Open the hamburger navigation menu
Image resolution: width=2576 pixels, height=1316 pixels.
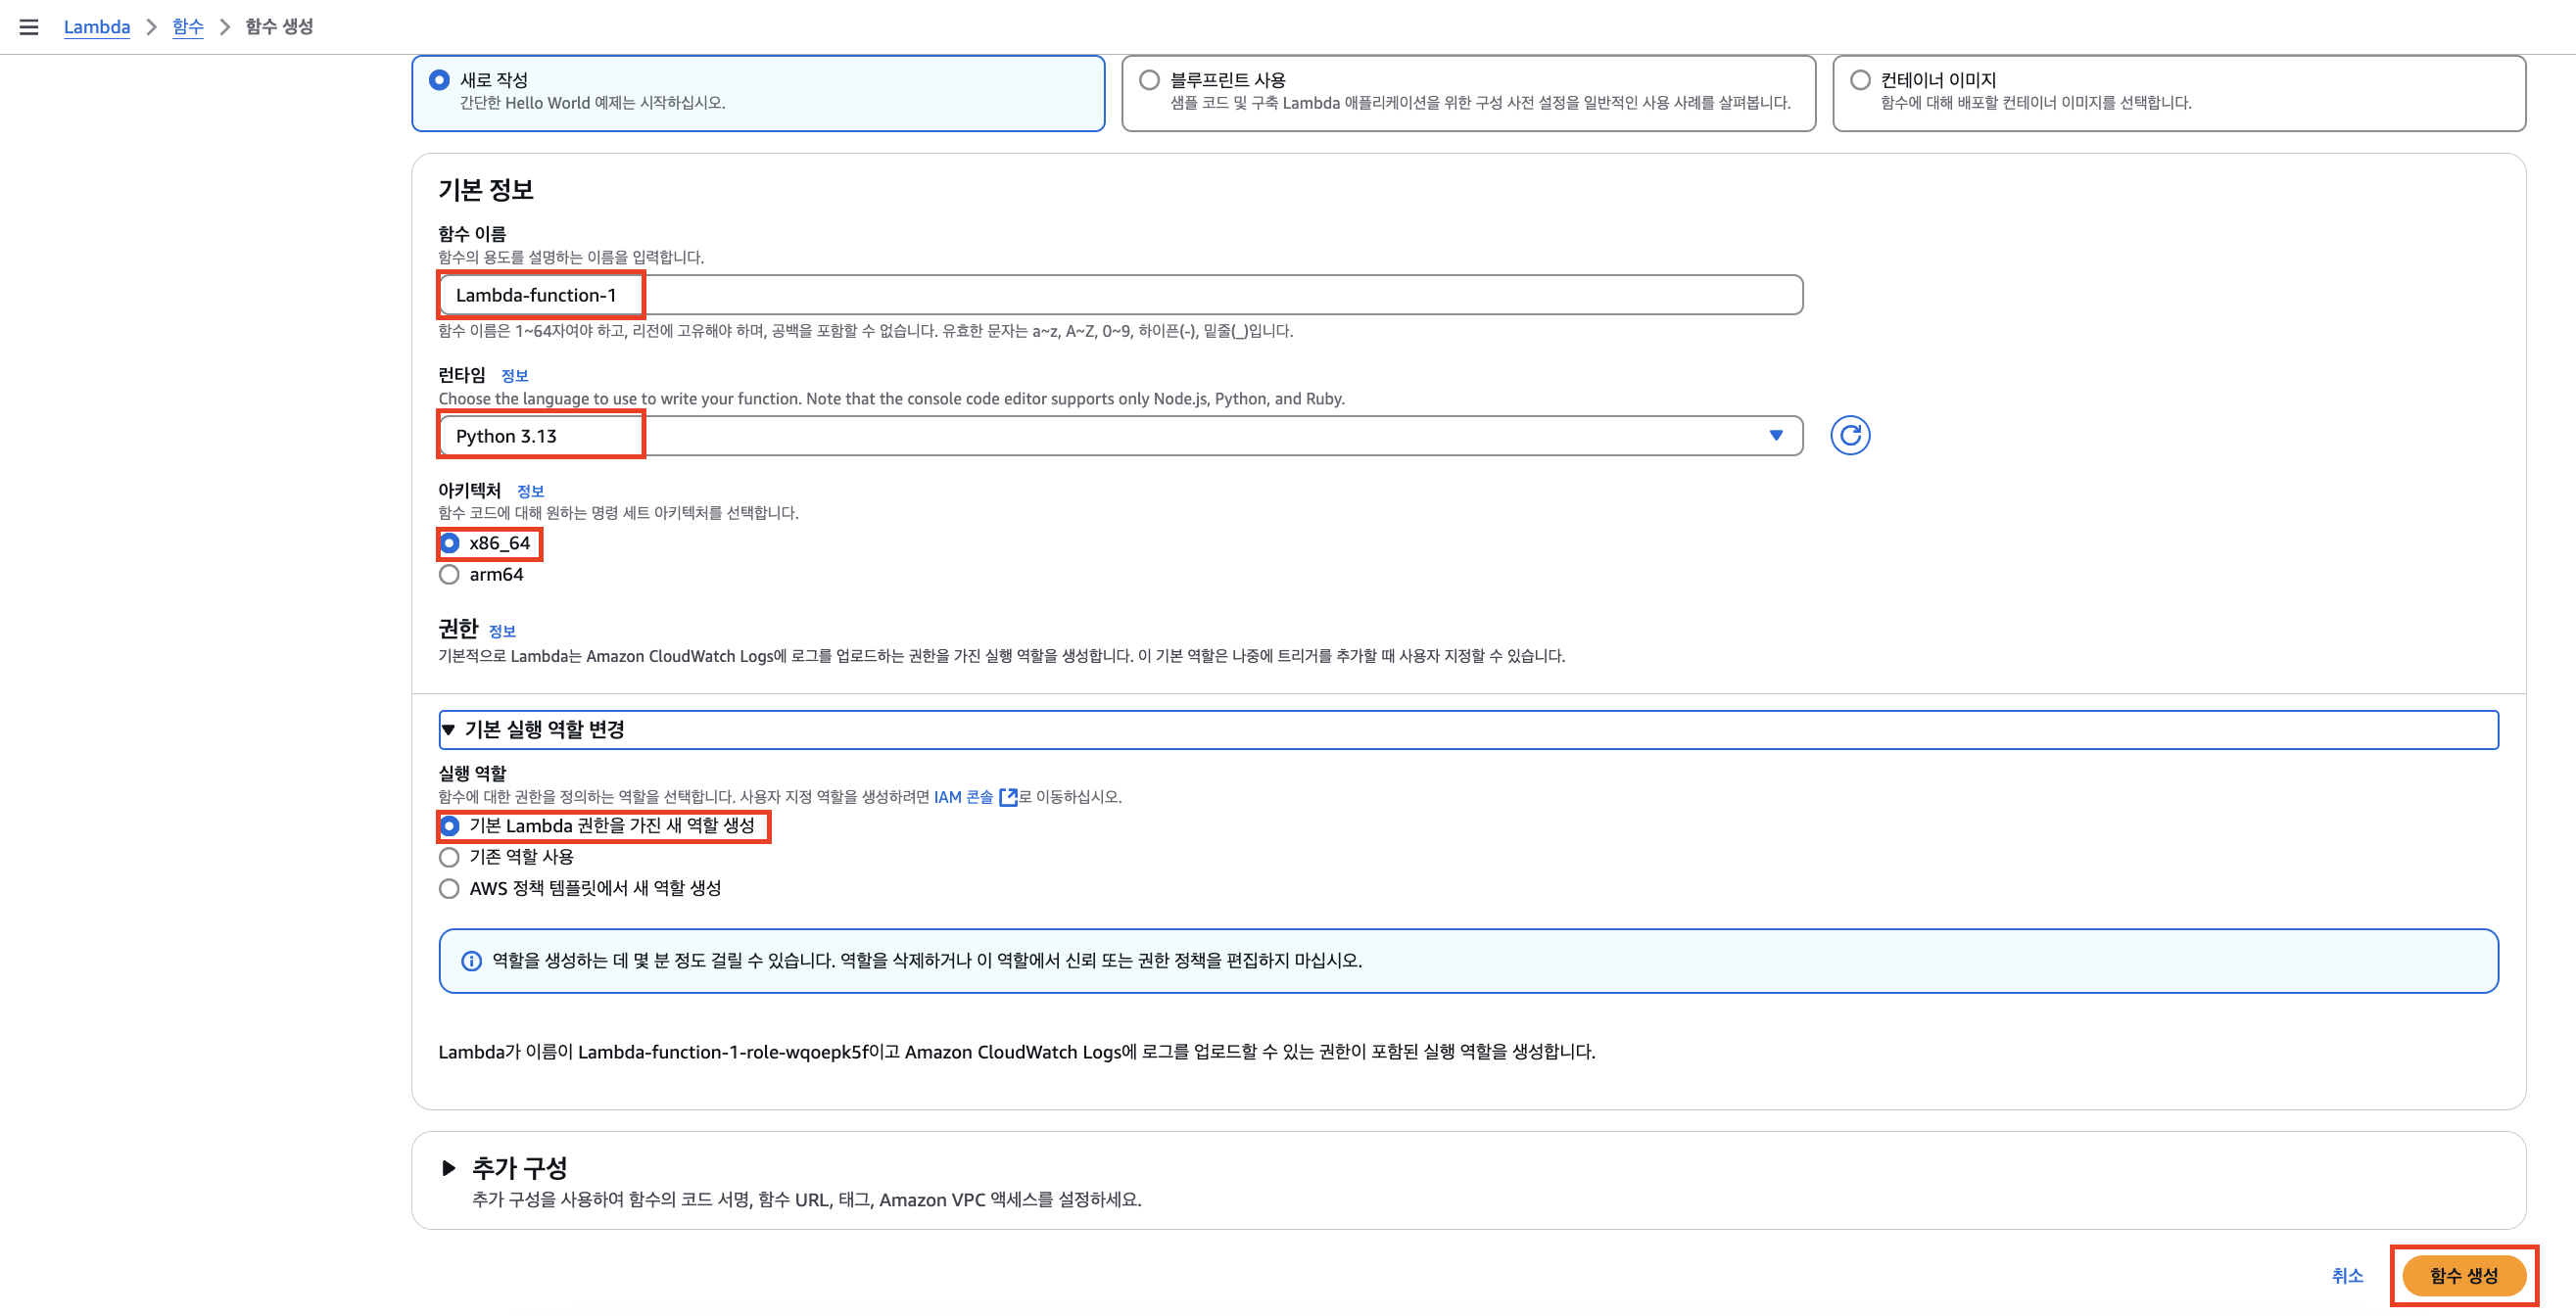click(29, 27)
